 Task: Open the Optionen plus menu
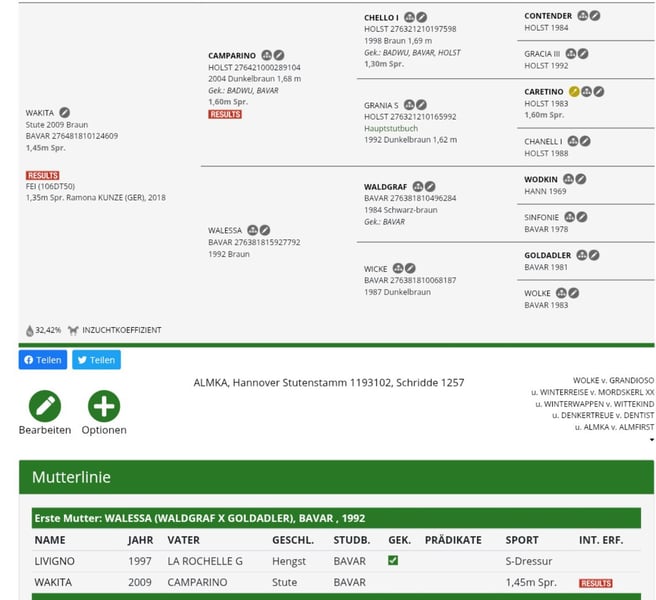click(104, 406)
